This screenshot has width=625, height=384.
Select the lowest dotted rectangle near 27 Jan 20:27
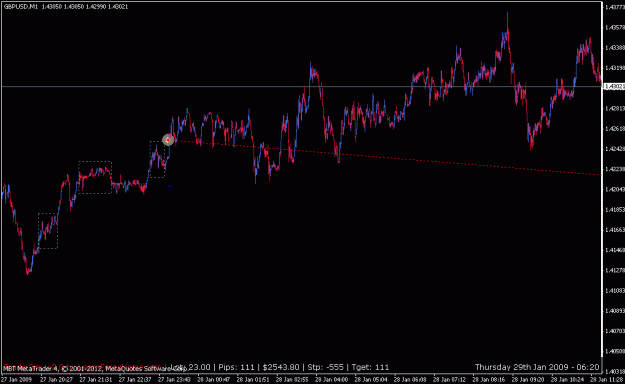[x=48, y=231]
